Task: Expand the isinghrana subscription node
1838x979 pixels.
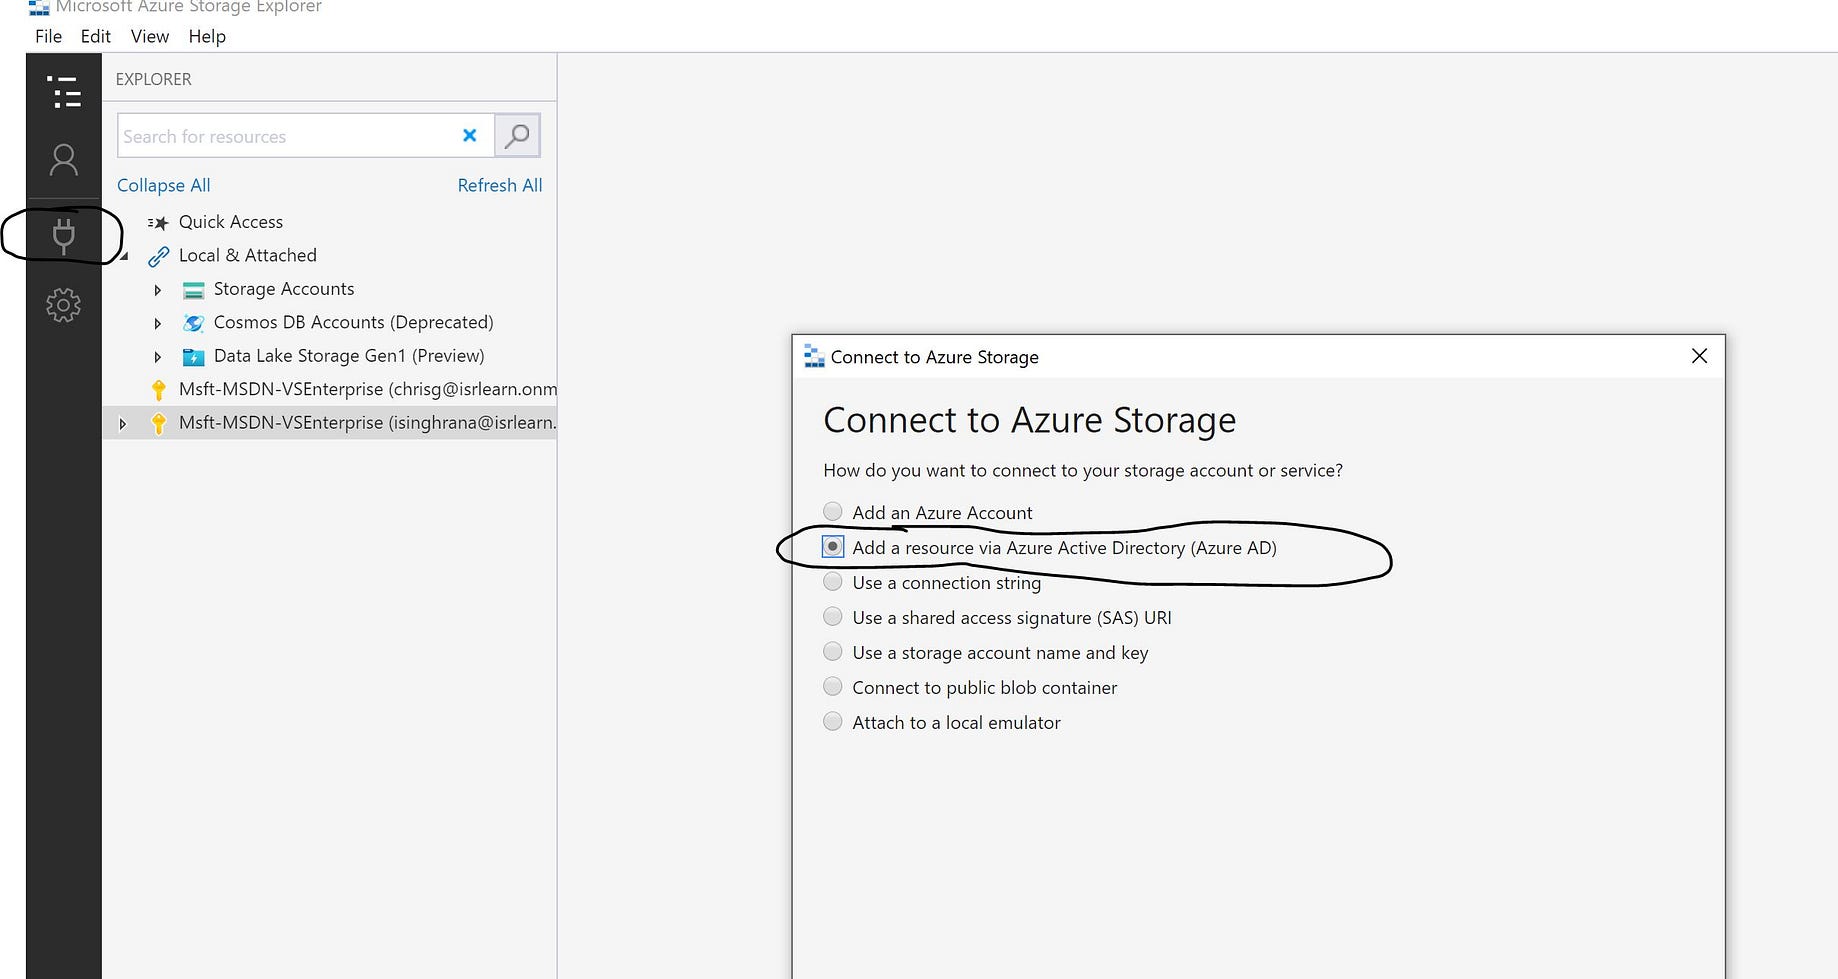Action: tap(122, 423)
